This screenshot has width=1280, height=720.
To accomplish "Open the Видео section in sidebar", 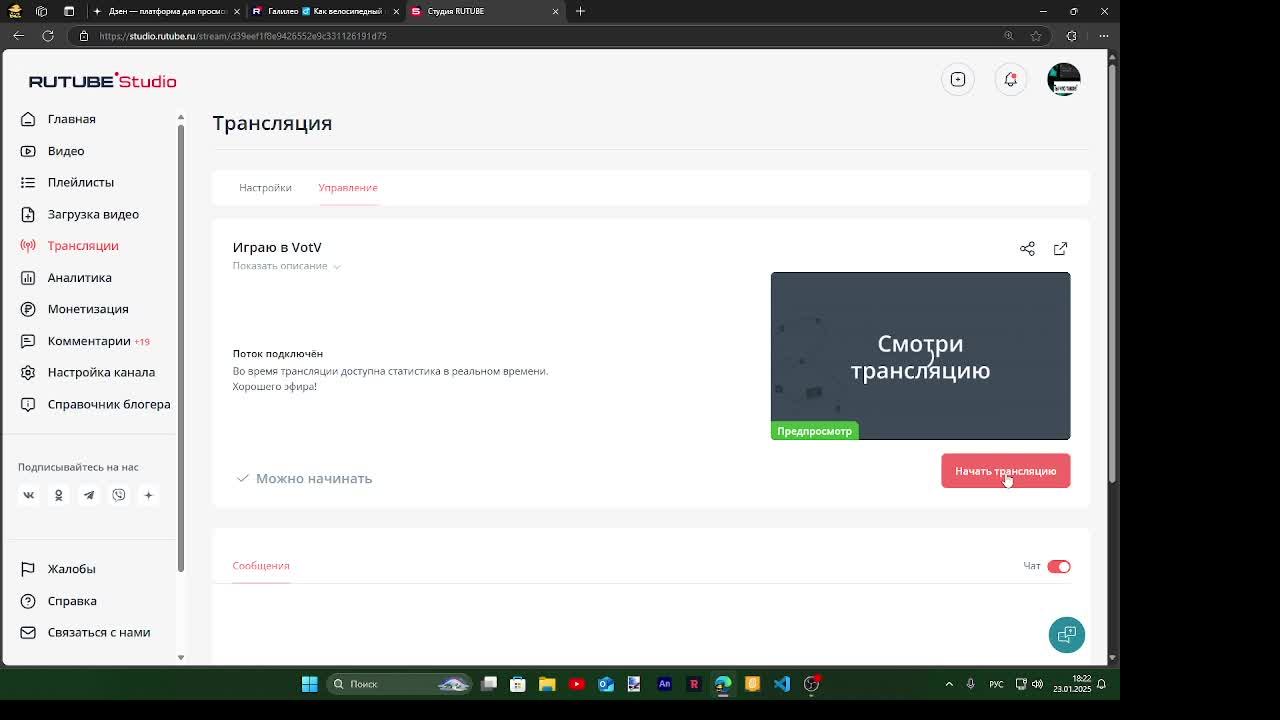I will click(x=53, y=151).
